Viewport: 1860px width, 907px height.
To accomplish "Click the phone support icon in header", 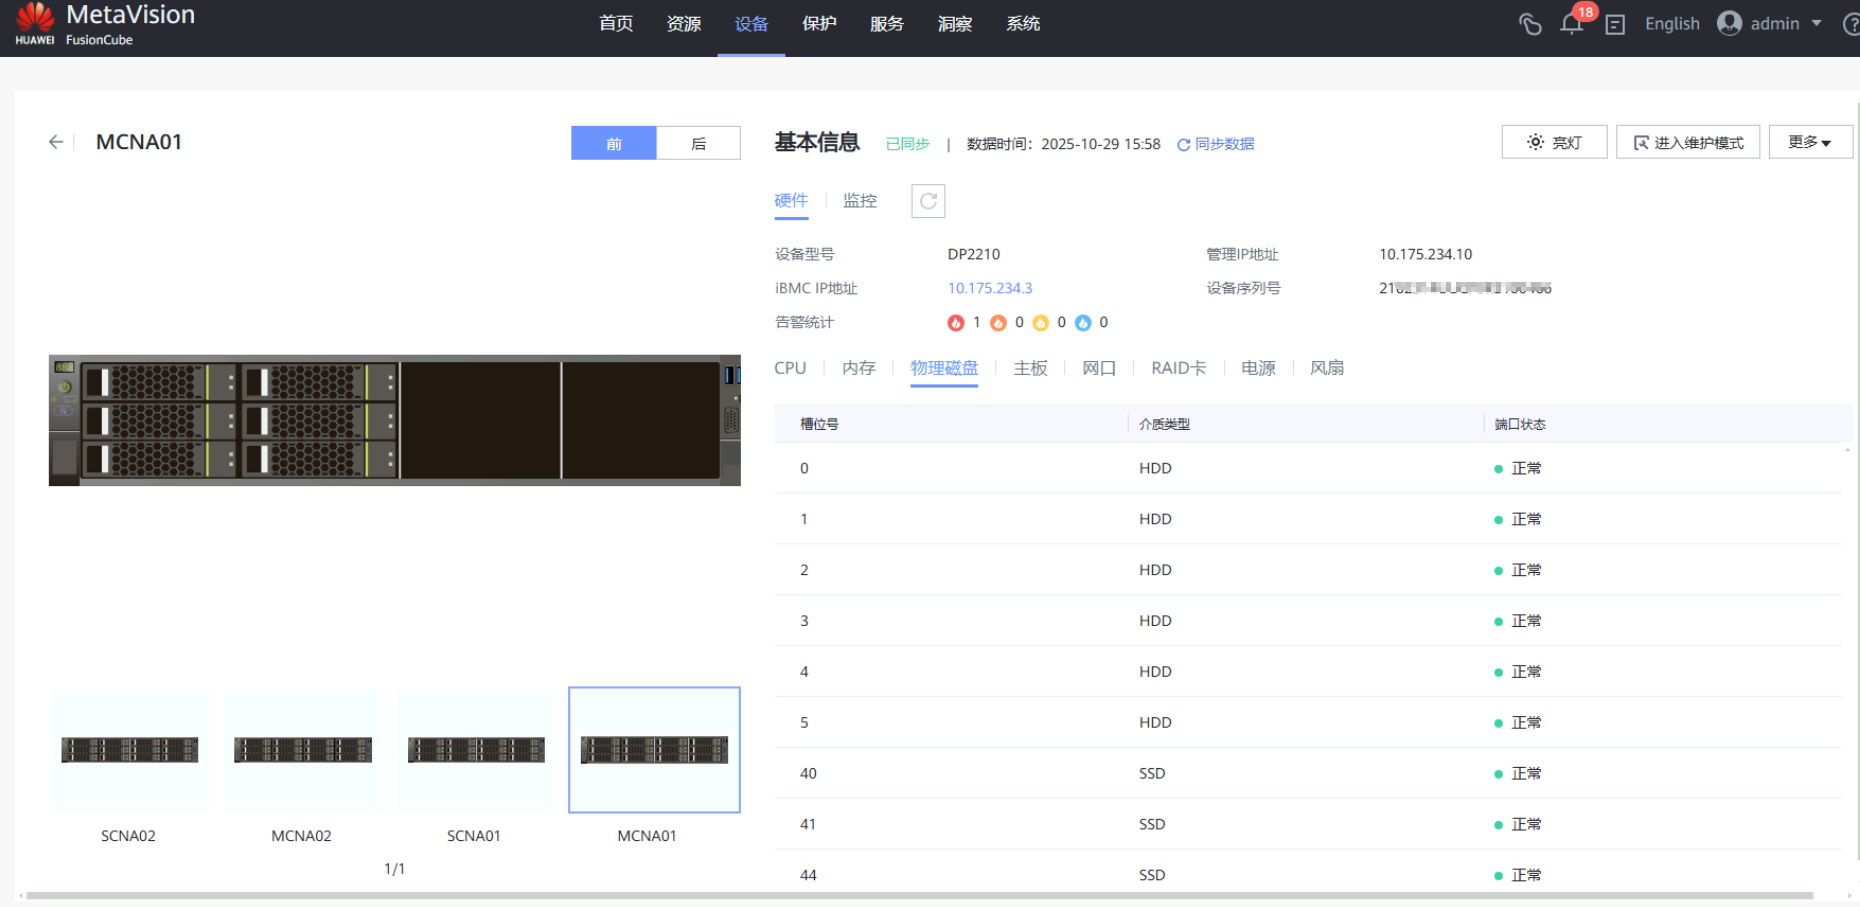I will 1530,24.
